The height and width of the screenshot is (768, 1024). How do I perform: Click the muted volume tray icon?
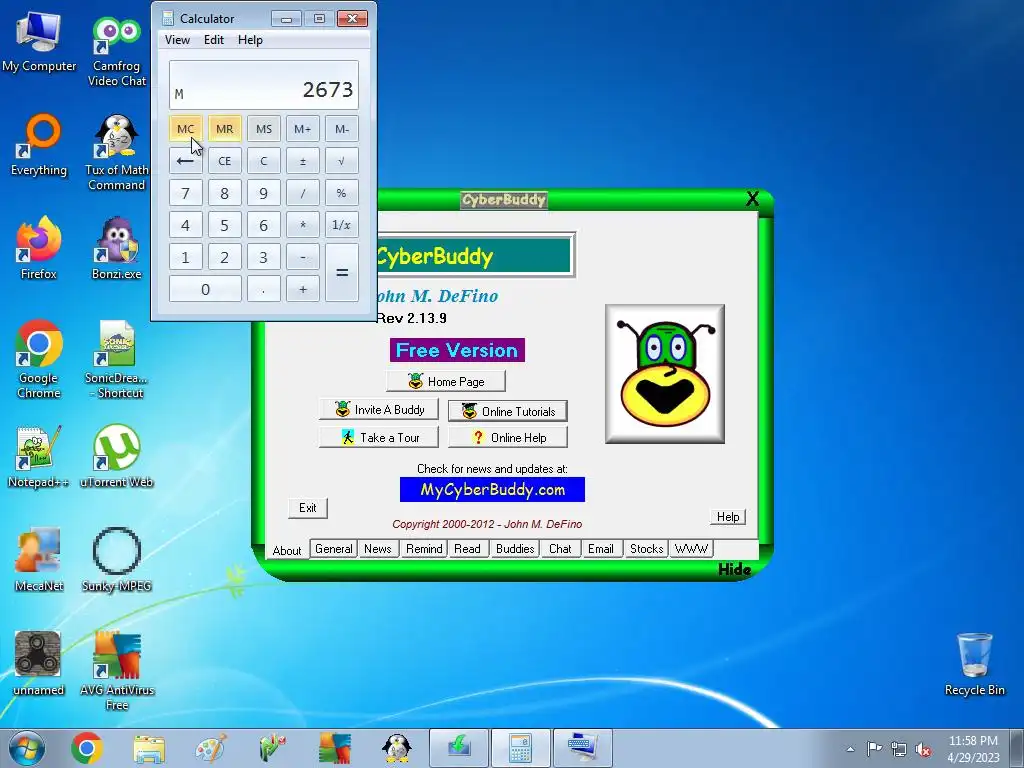[x=923, y=749]
